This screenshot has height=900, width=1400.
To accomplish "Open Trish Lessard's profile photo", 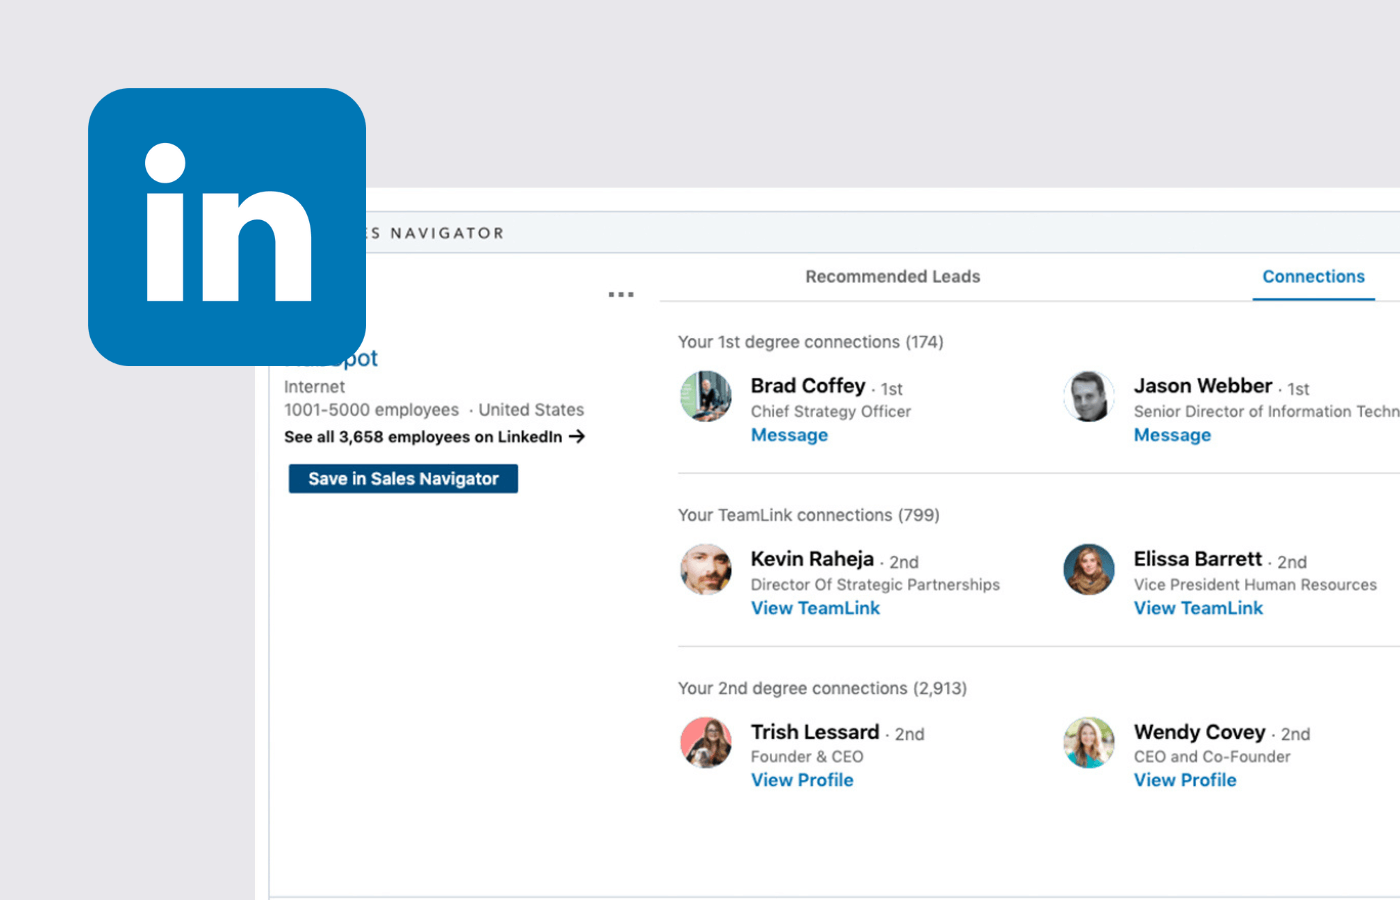I will [706, 743].
